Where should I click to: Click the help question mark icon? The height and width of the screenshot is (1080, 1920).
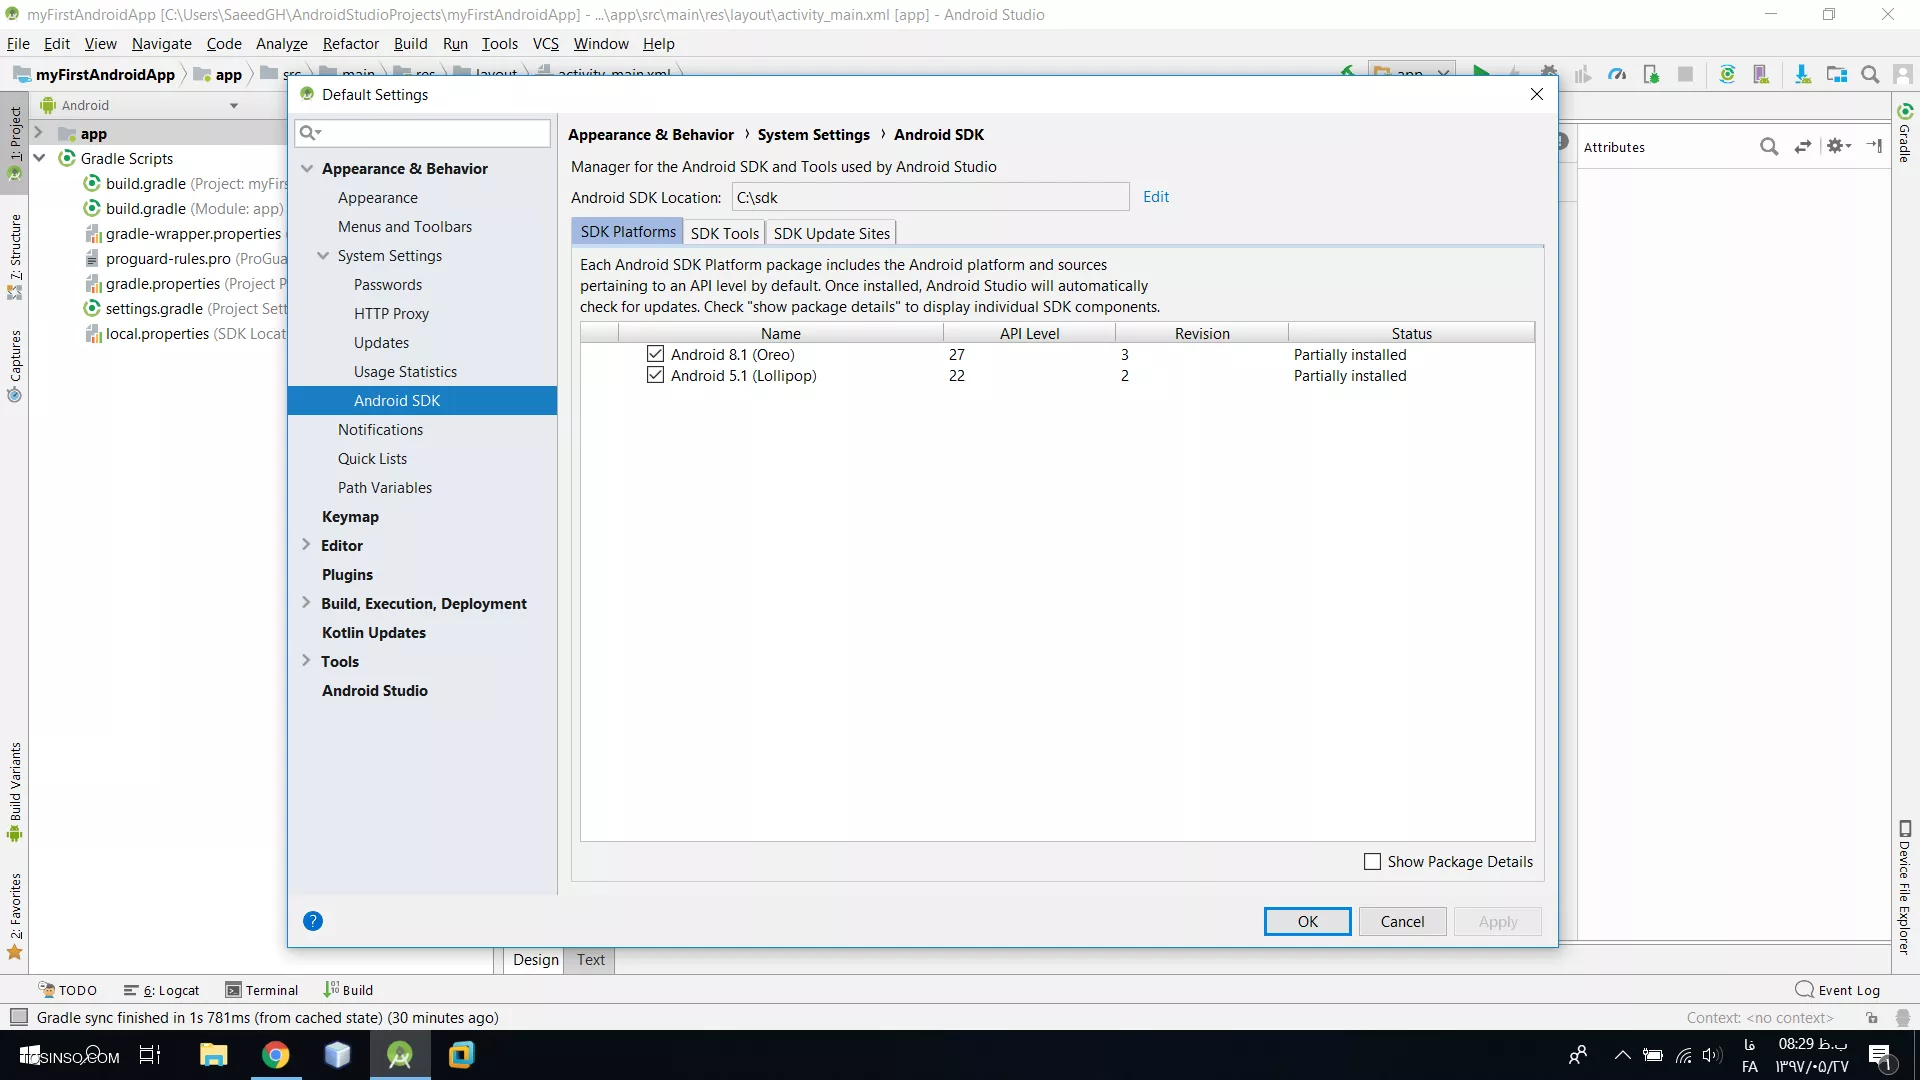tap(313, 921)
